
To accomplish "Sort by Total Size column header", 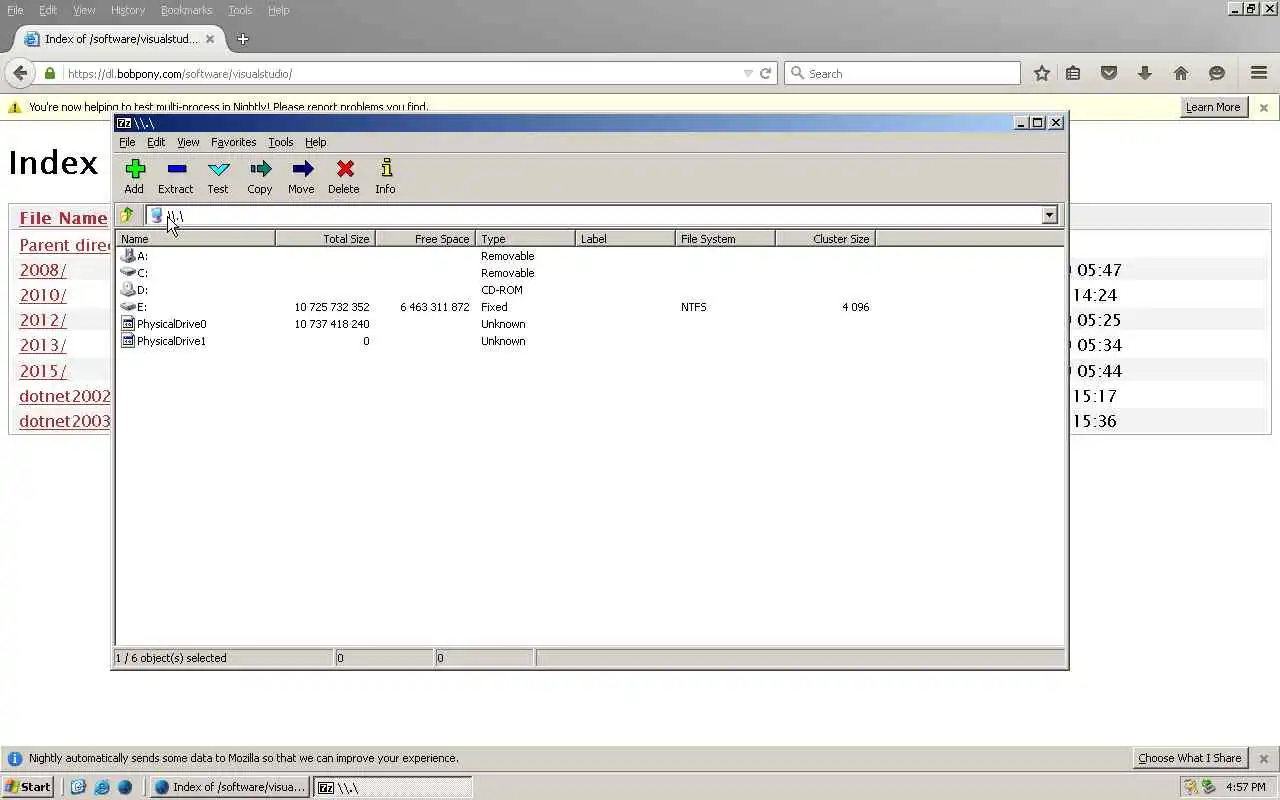I will click(325, 239).
